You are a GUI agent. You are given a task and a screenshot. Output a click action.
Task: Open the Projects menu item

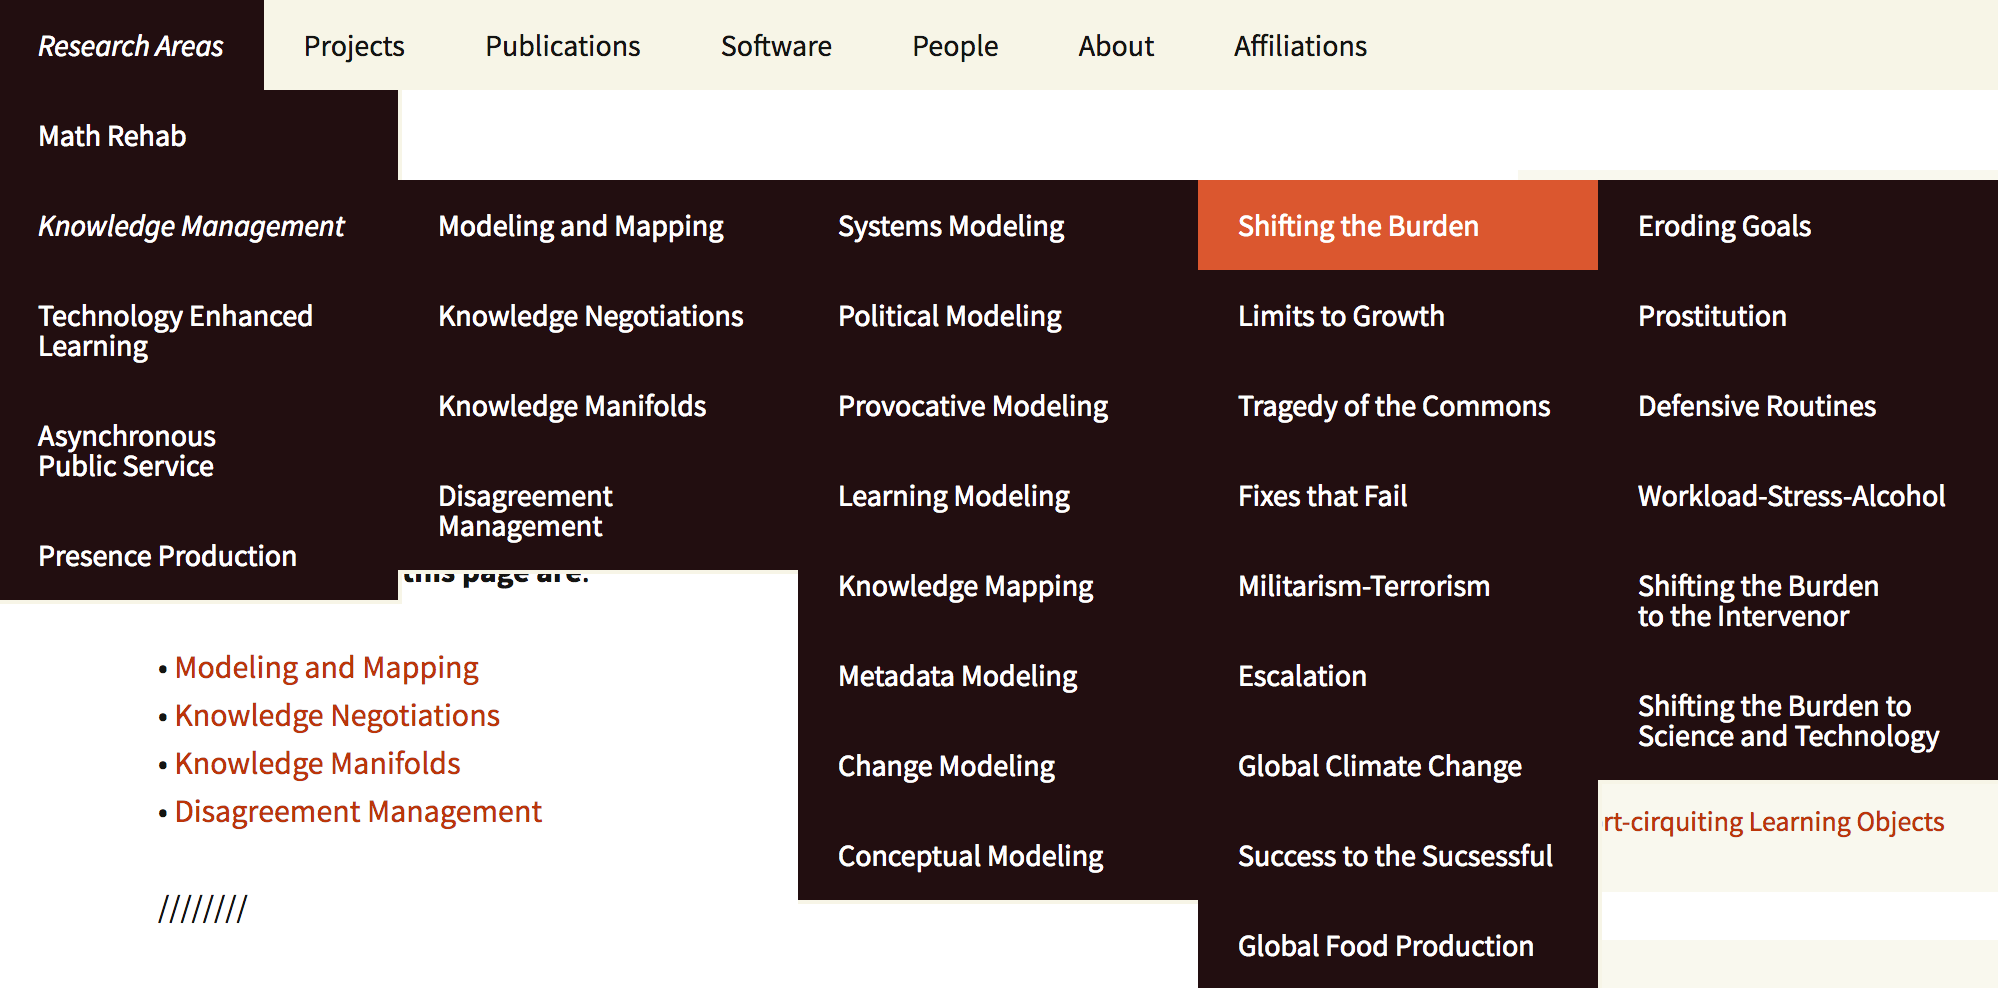tap(354, 46)
